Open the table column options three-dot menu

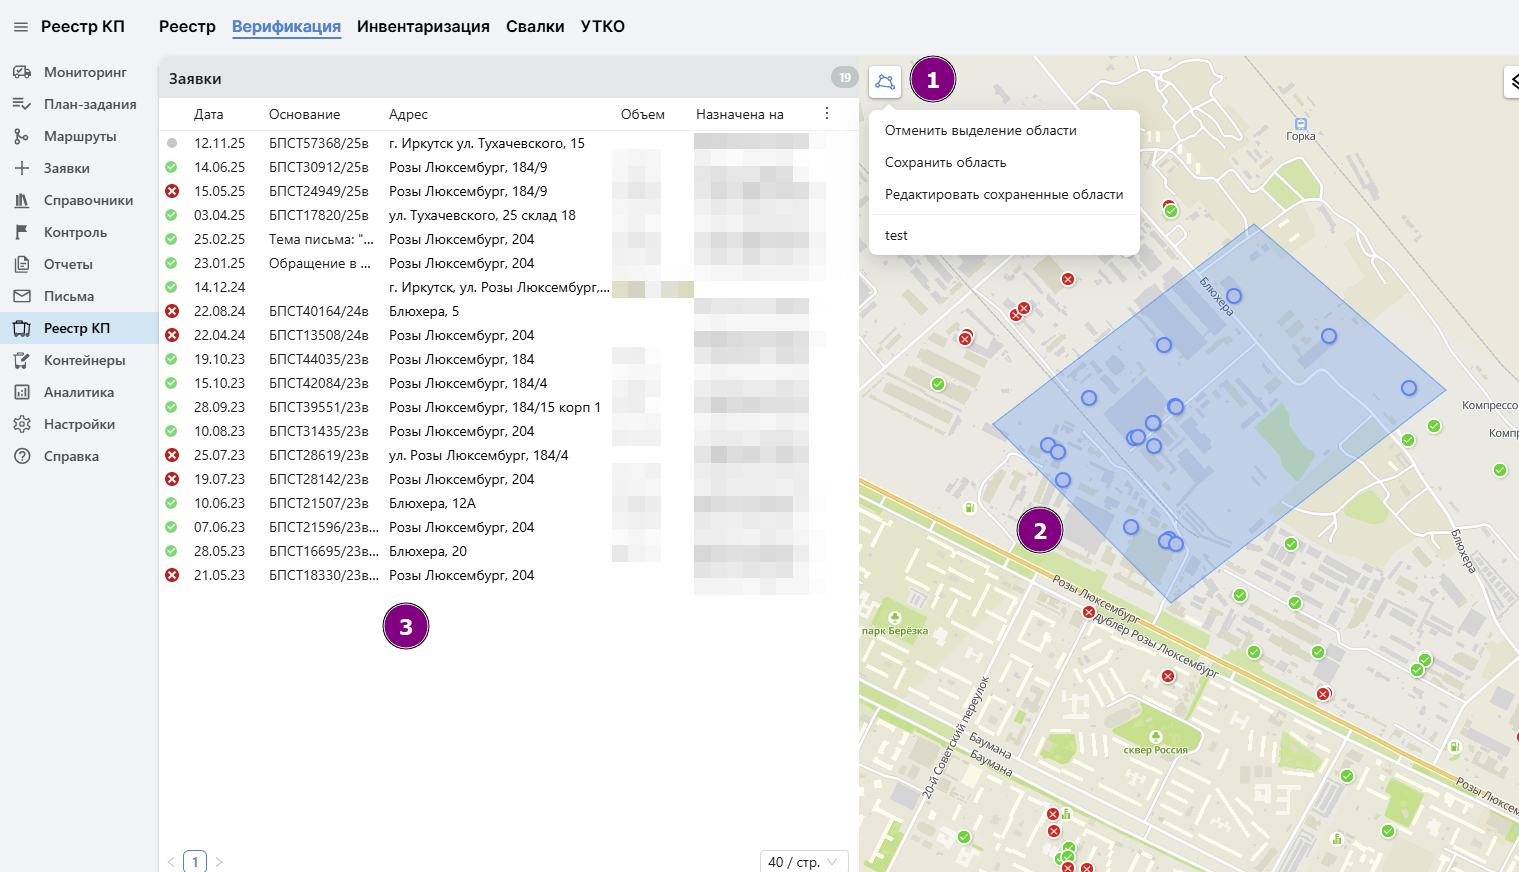point(827,114)
